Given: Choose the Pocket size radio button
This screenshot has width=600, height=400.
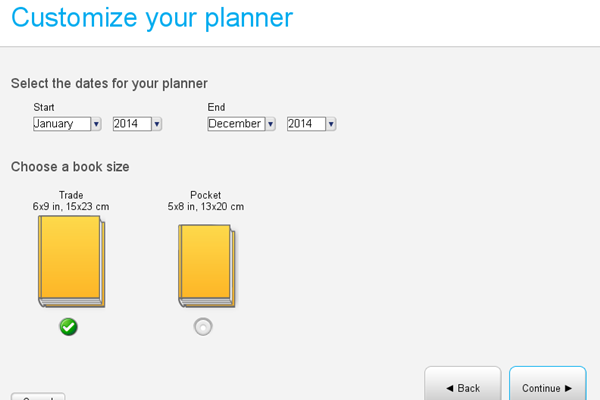Looking at the screenshot, I should (203, 327).
